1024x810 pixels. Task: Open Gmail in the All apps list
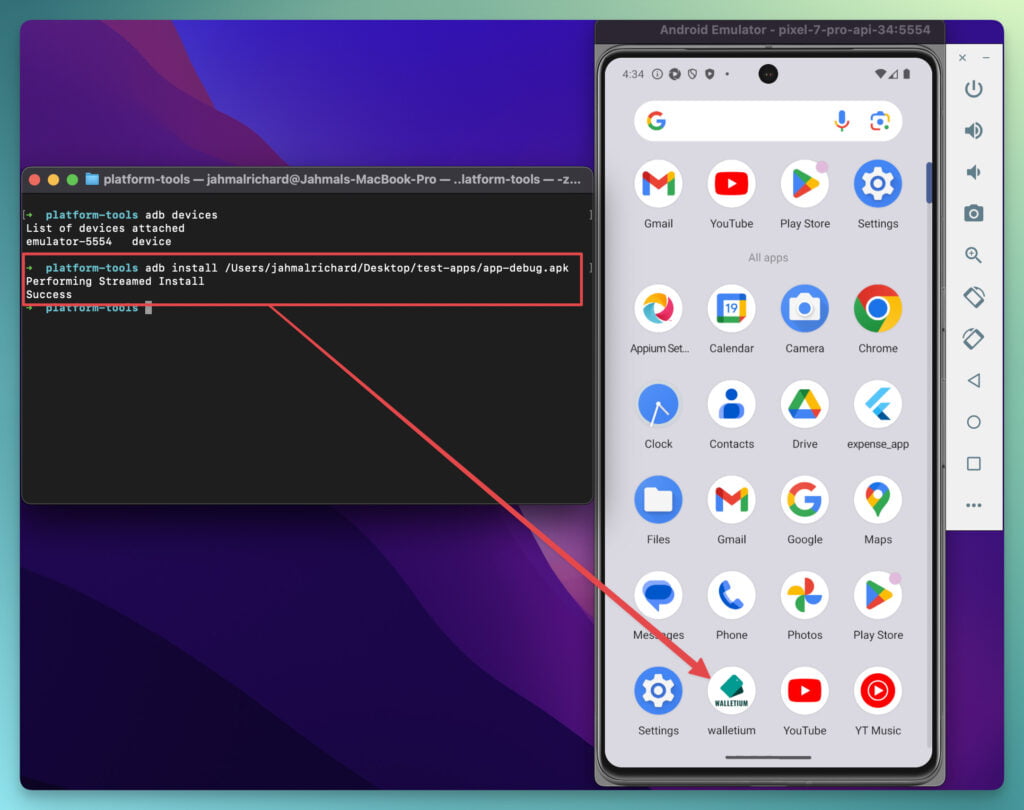point(731,500)
